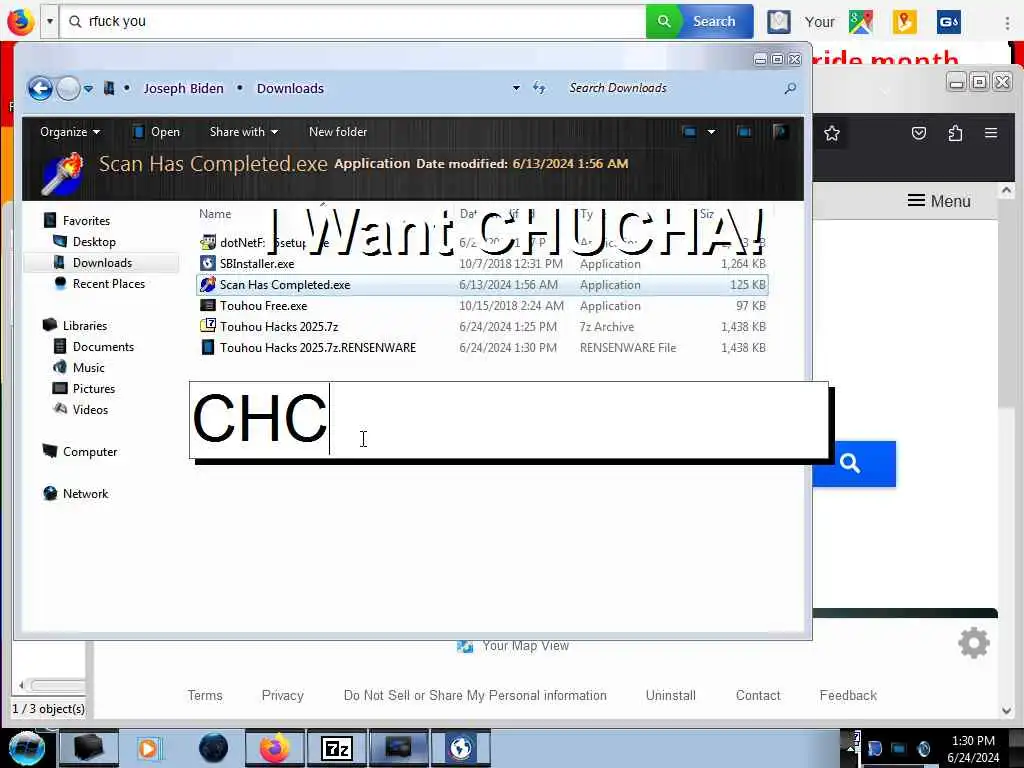The height and width of the screenshot is (768, 1024).
Task: Click the search field containing 'rfuck you'
Action: pyautogui.click(x=353, y=22)
